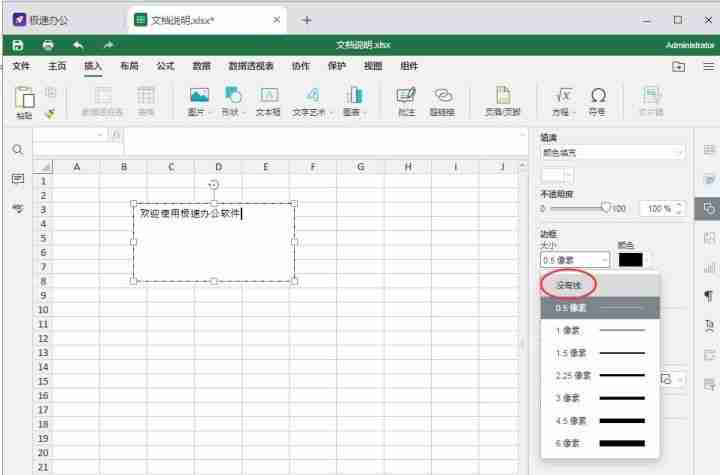Expand the formula bar chevron
This screenshot has height=475, width=720.
523,135
